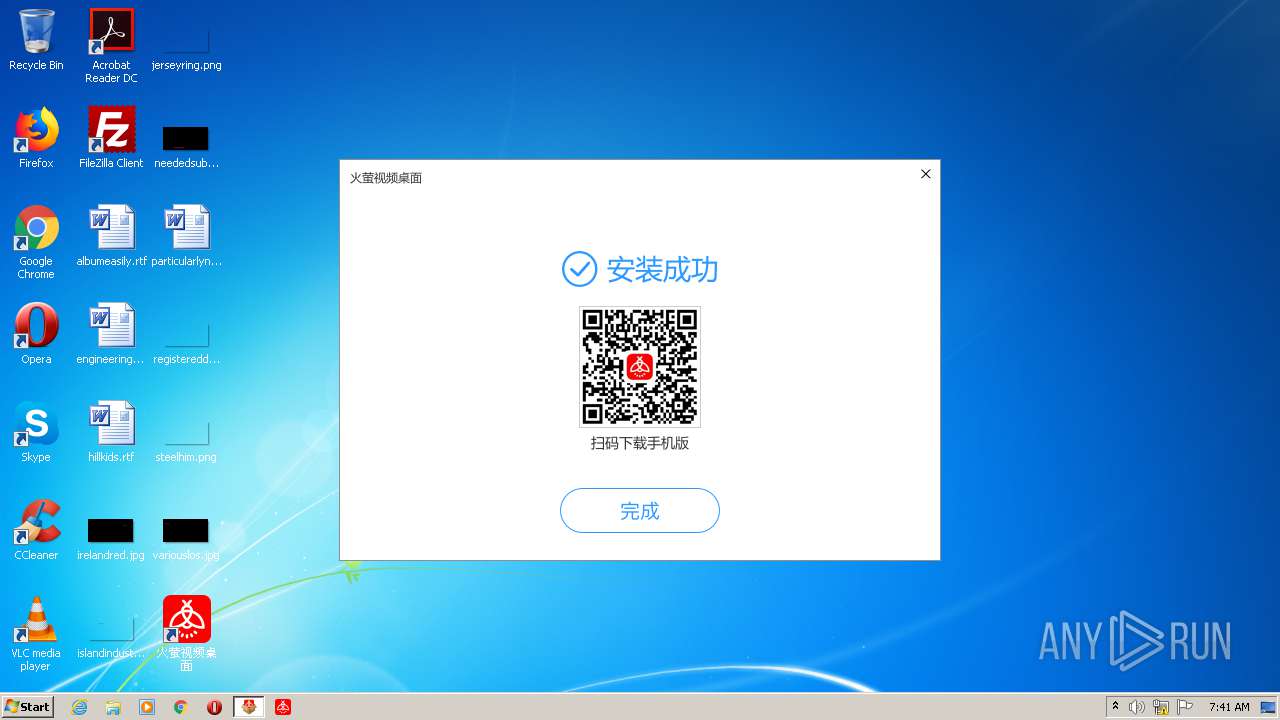The height and width of the screenshot is (720, 1280).
Task: Launch Internet Explorer from taskbar
Action: coord(79,707)
